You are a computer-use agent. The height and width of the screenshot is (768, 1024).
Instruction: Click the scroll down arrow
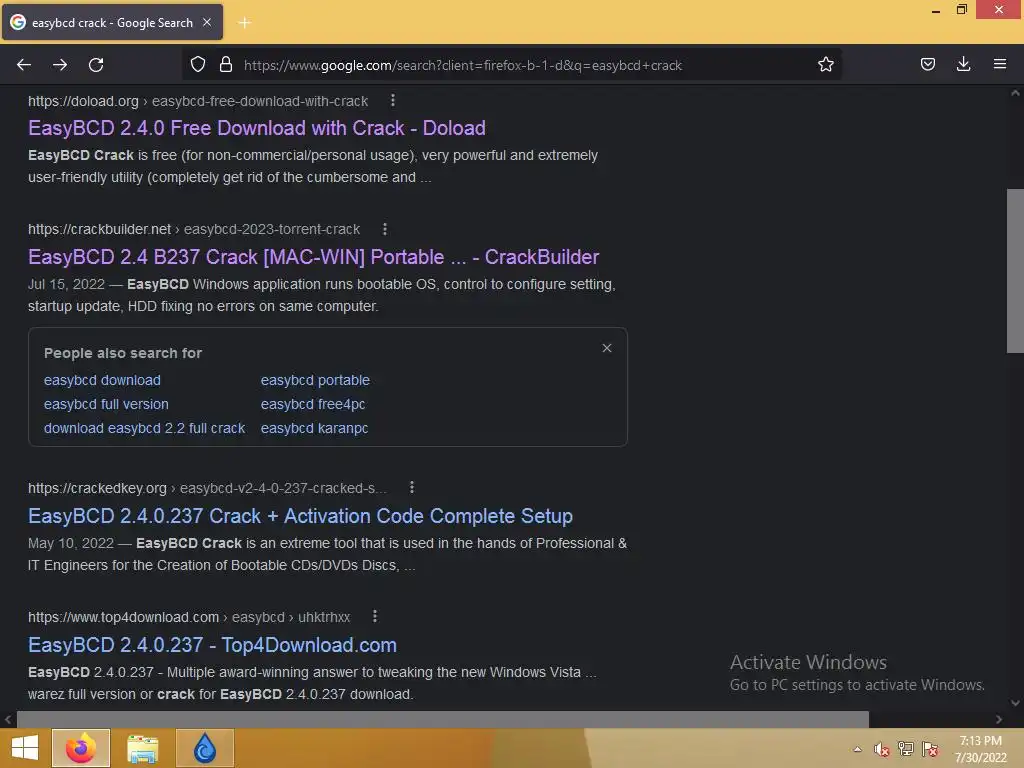point(1015,703)
